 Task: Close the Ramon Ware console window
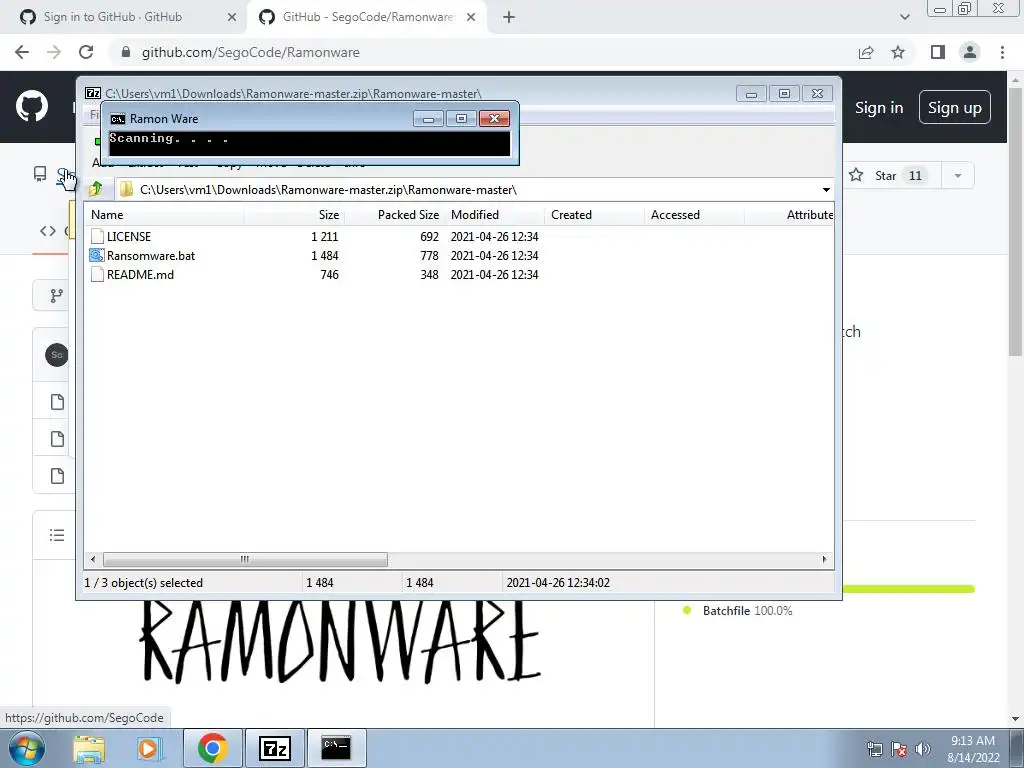pyautogui.click(x=494, y=118)
